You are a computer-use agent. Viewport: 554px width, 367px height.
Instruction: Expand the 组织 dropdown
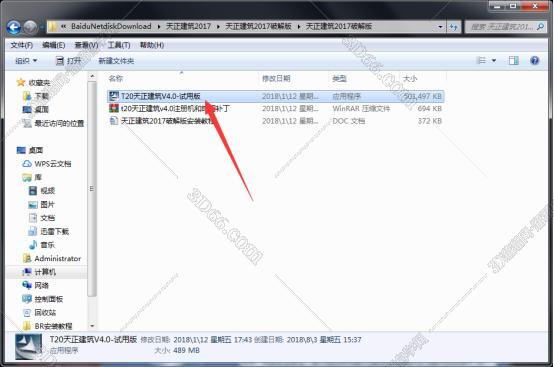pyautogui.click(x=26, y=61)
